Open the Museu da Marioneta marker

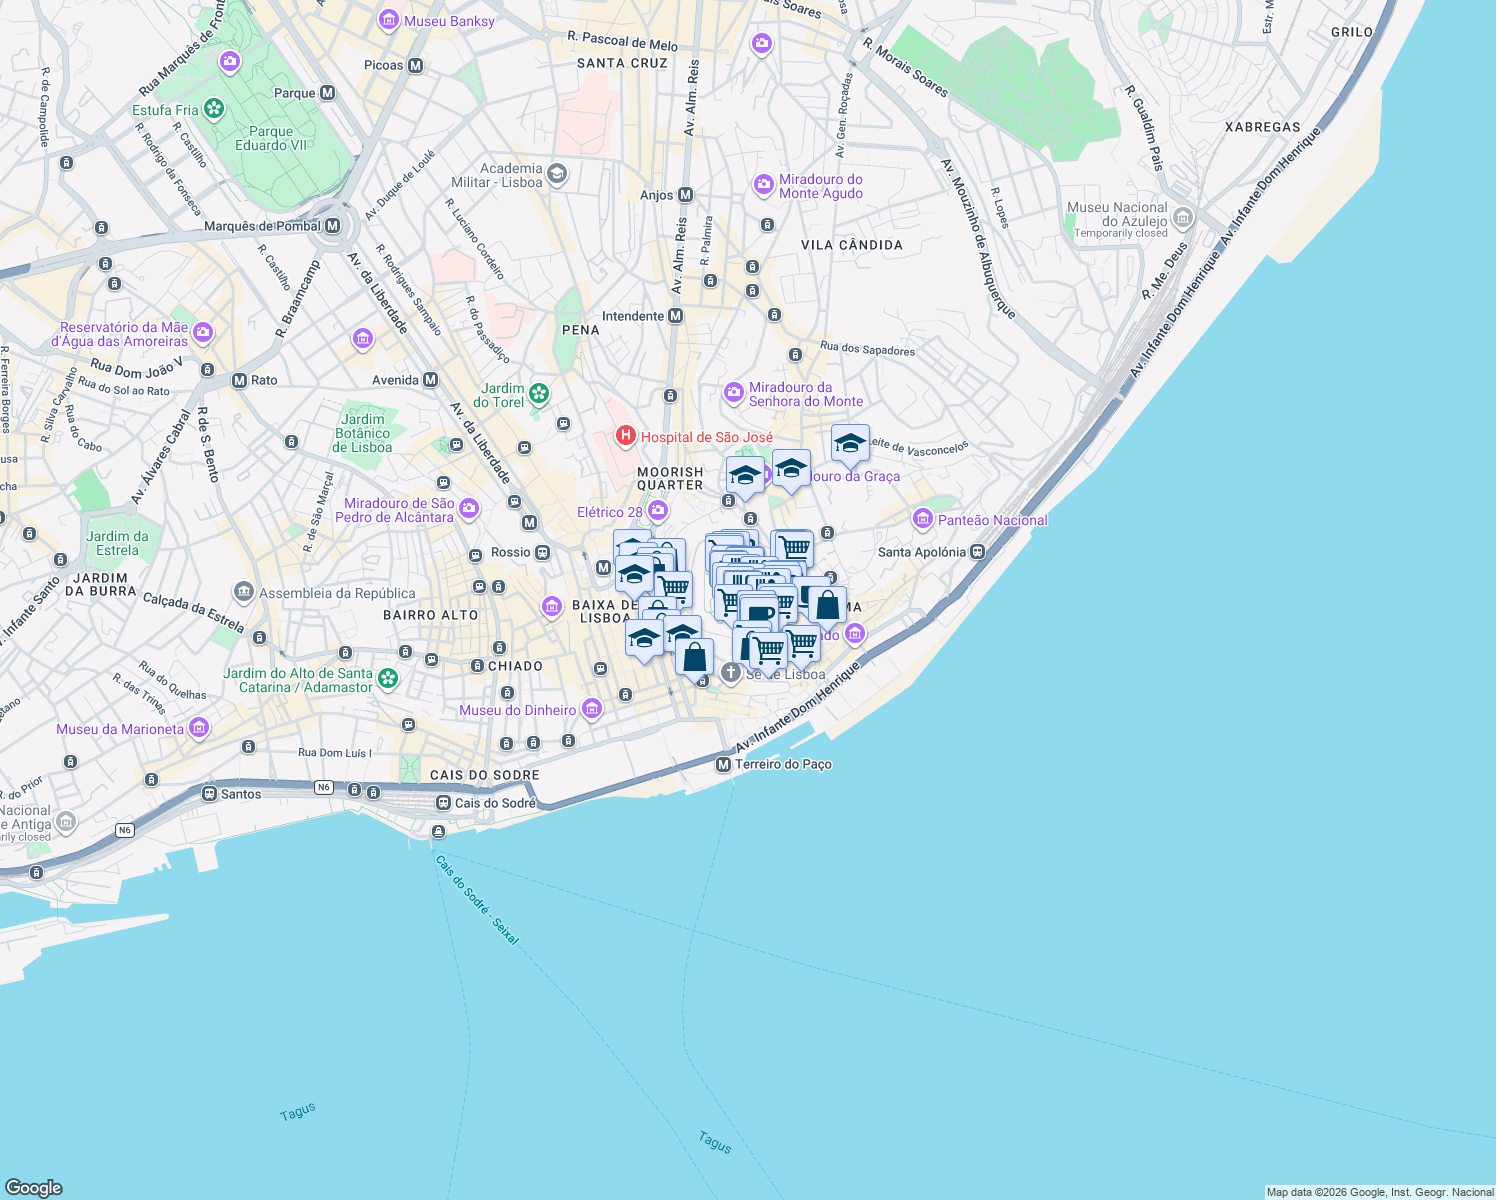coord(199,729)
